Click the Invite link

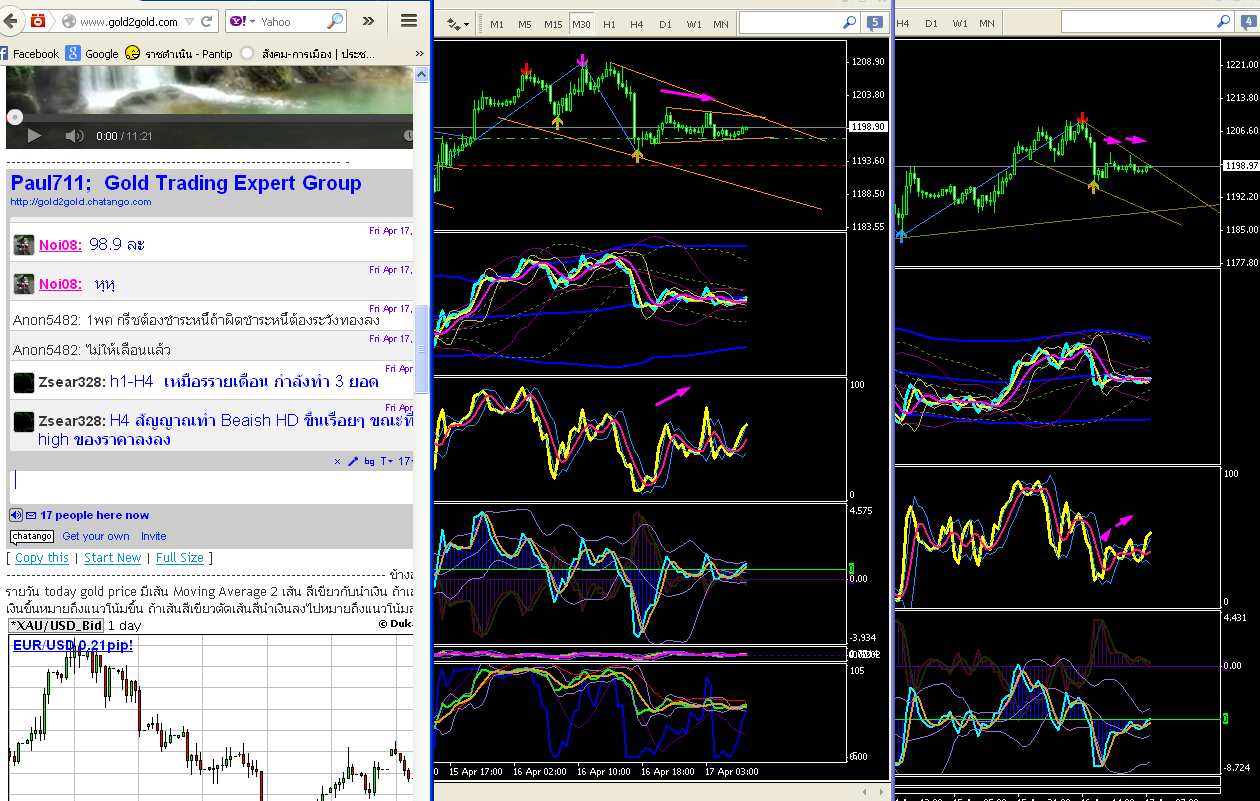153,537
